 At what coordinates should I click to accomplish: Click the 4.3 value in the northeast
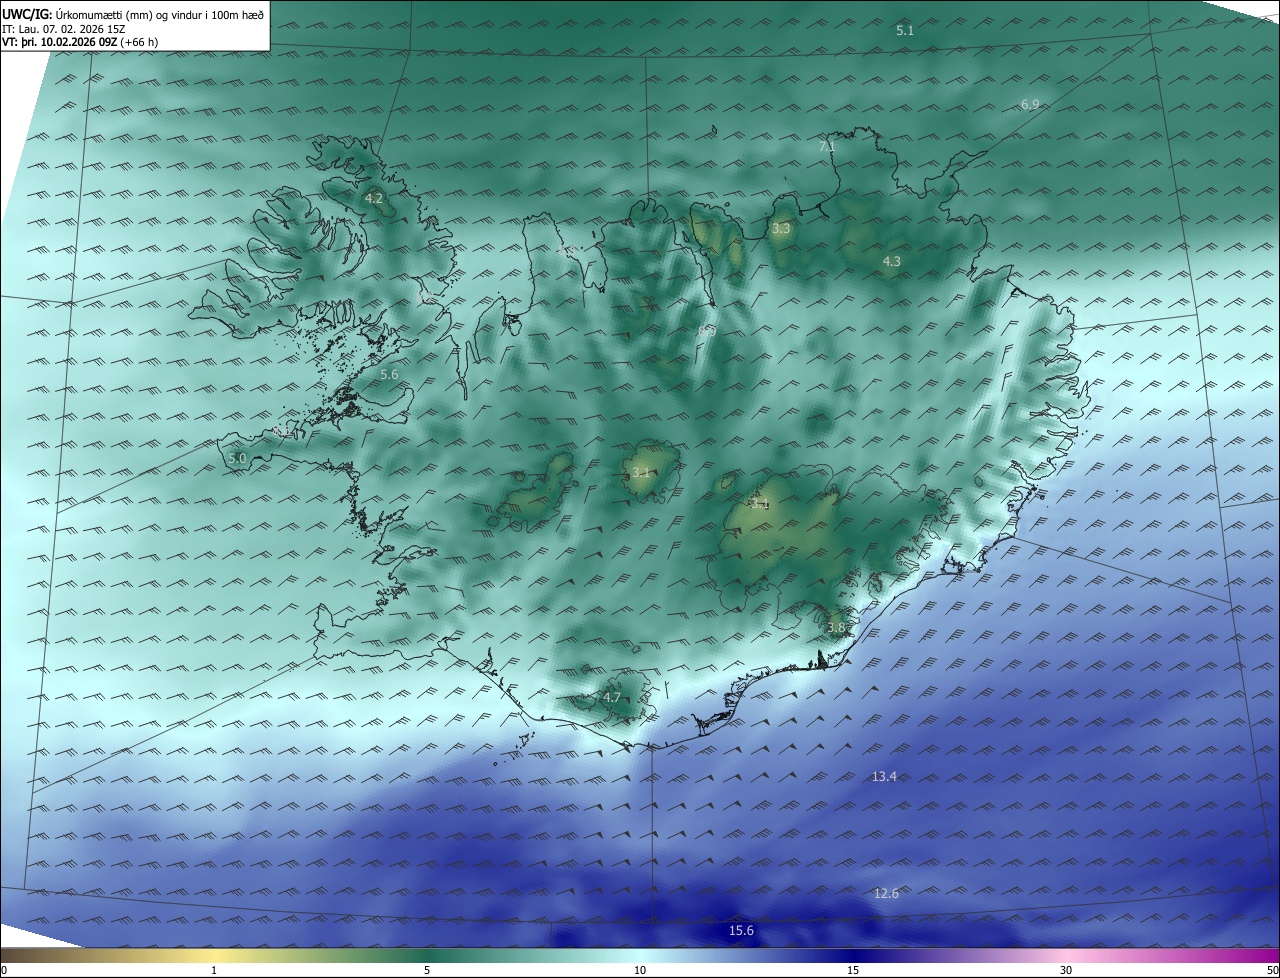click(x=891, y=262)
